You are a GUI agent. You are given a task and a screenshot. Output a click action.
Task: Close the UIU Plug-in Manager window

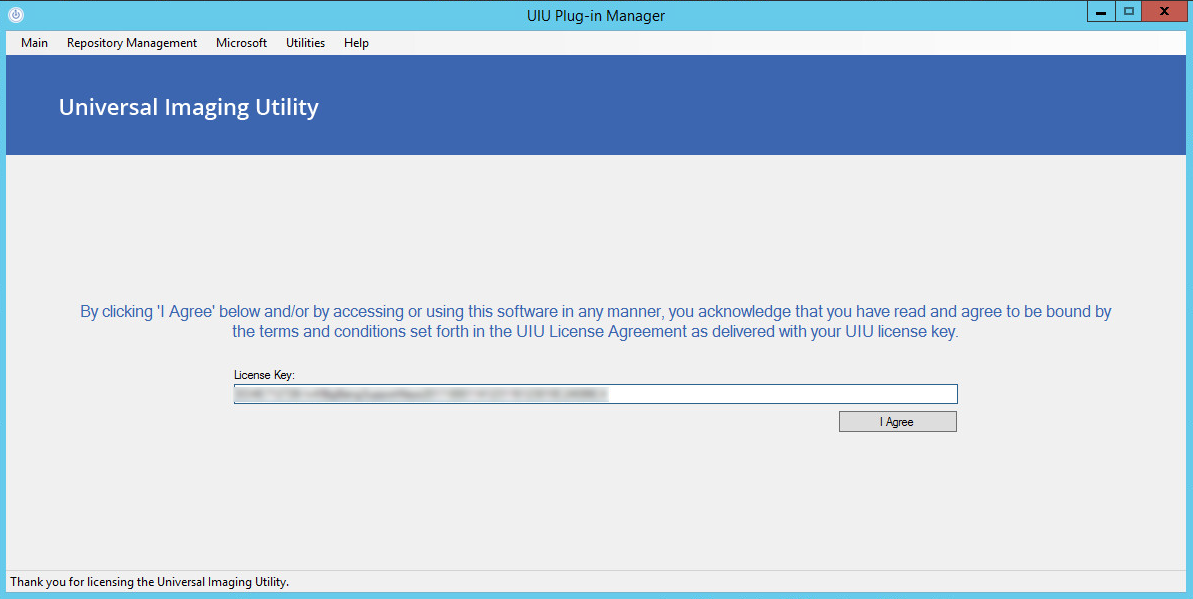[1164, 11]
